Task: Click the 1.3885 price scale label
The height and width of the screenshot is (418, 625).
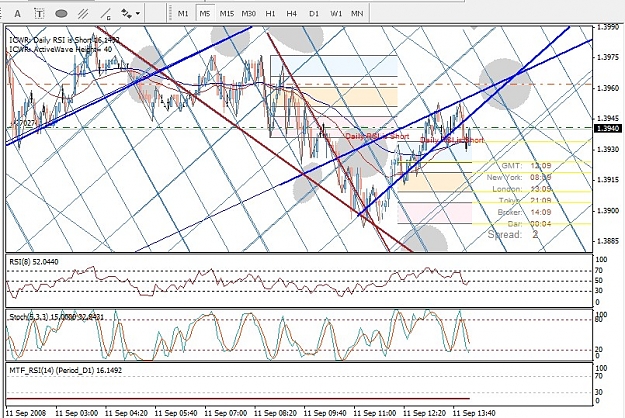Action: 607,241
